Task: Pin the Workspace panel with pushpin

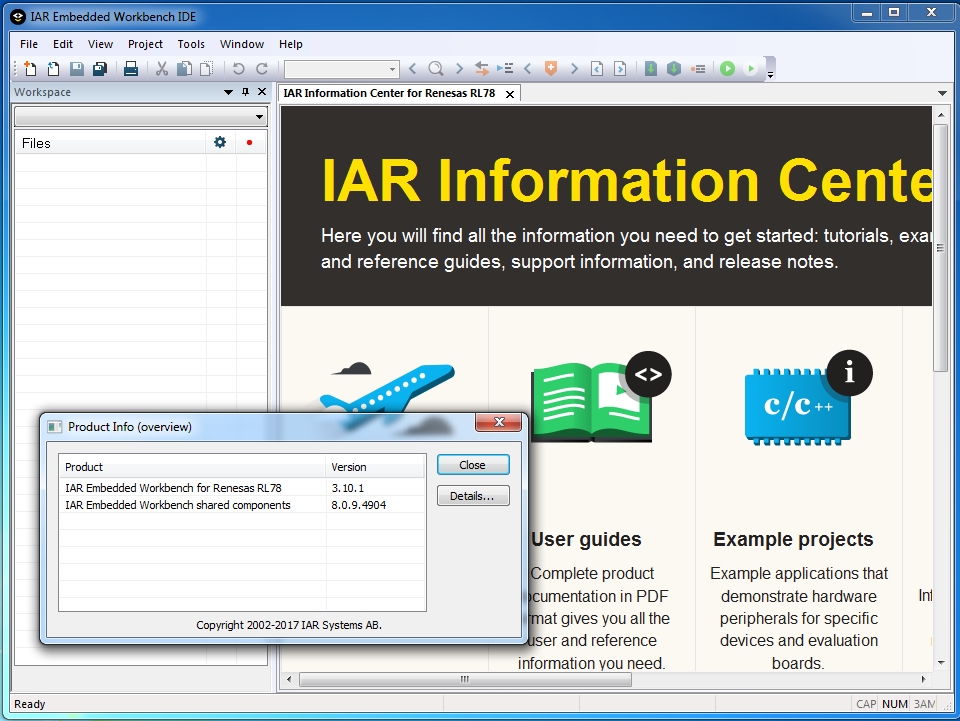Action: (x=246, y=92)
